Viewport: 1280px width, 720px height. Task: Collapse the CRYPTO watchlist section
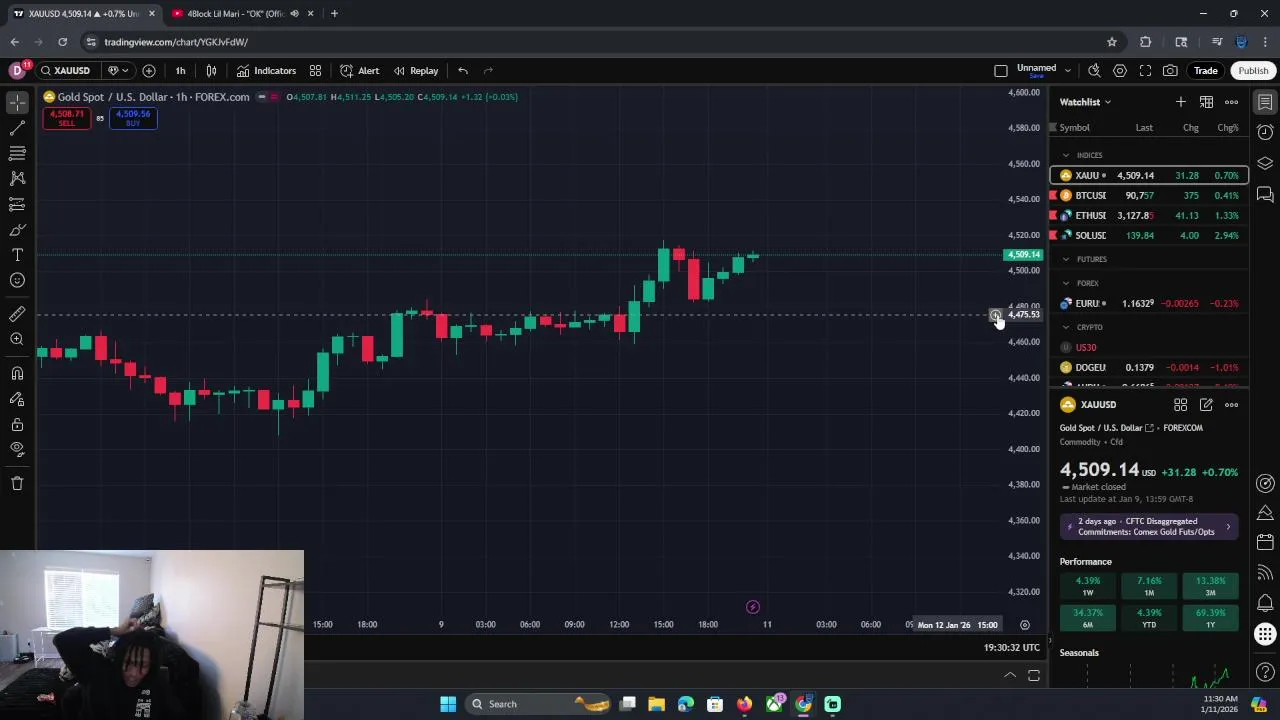[x=1065, y=327]
